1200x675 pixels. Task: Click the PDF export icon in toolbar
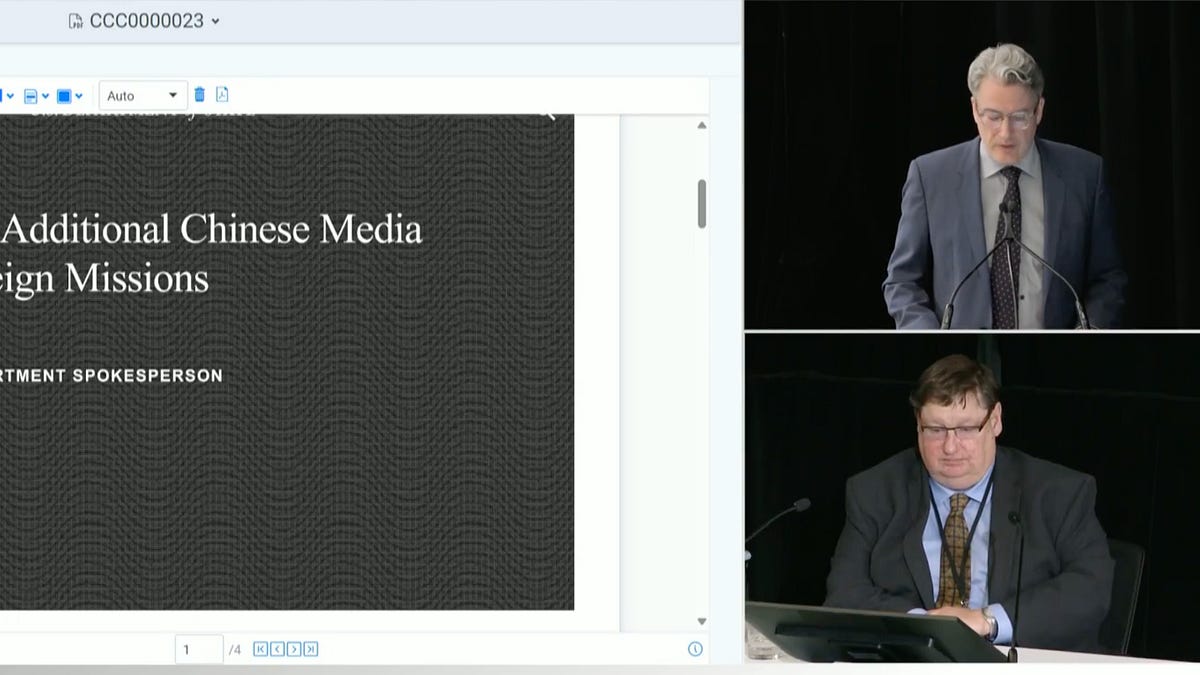tap(222, 95)
